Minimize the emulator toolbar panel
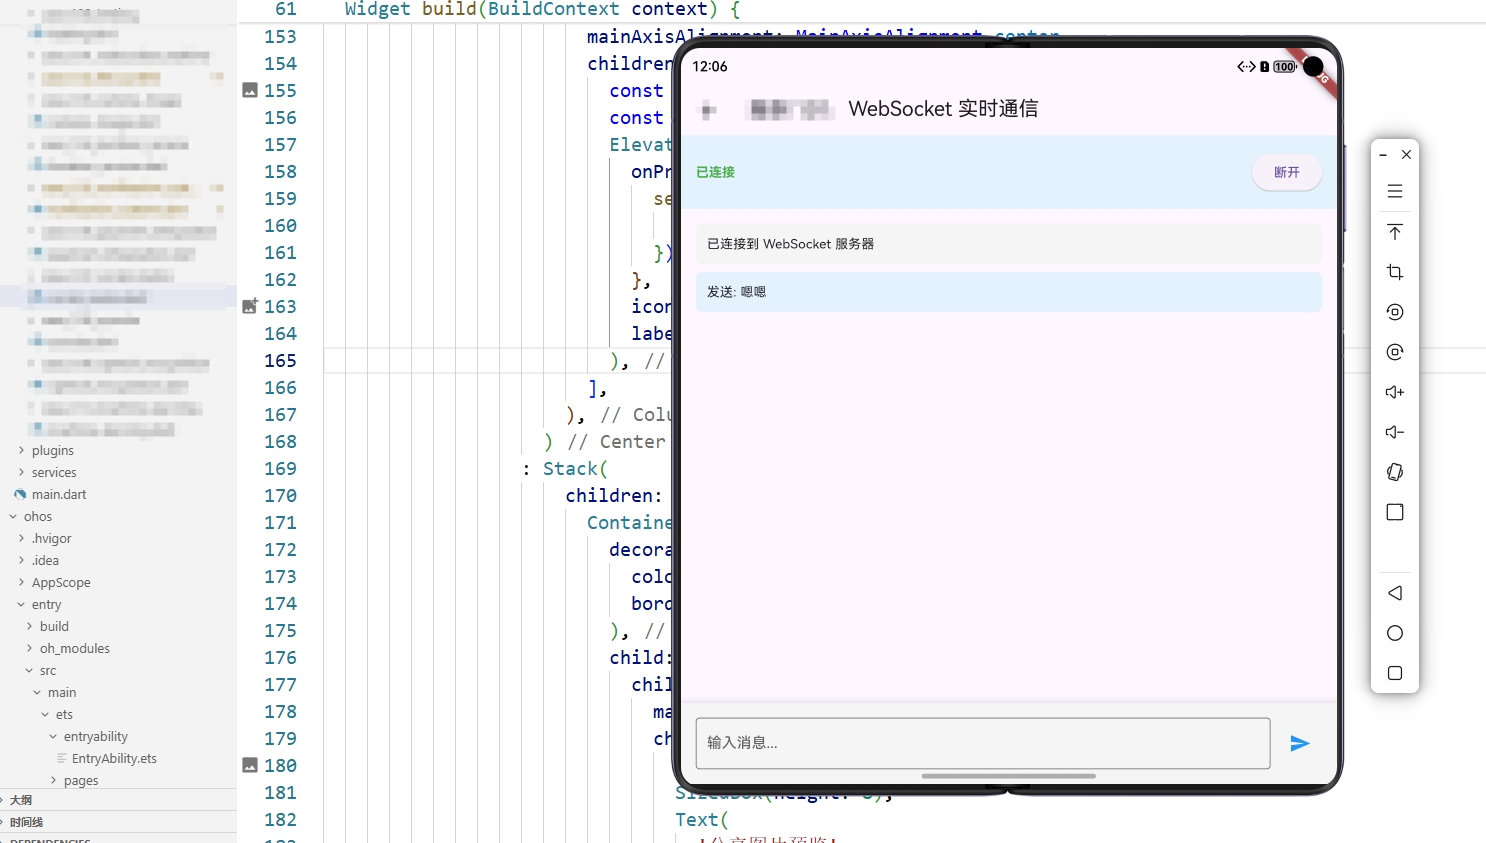 click(1383, 155)
